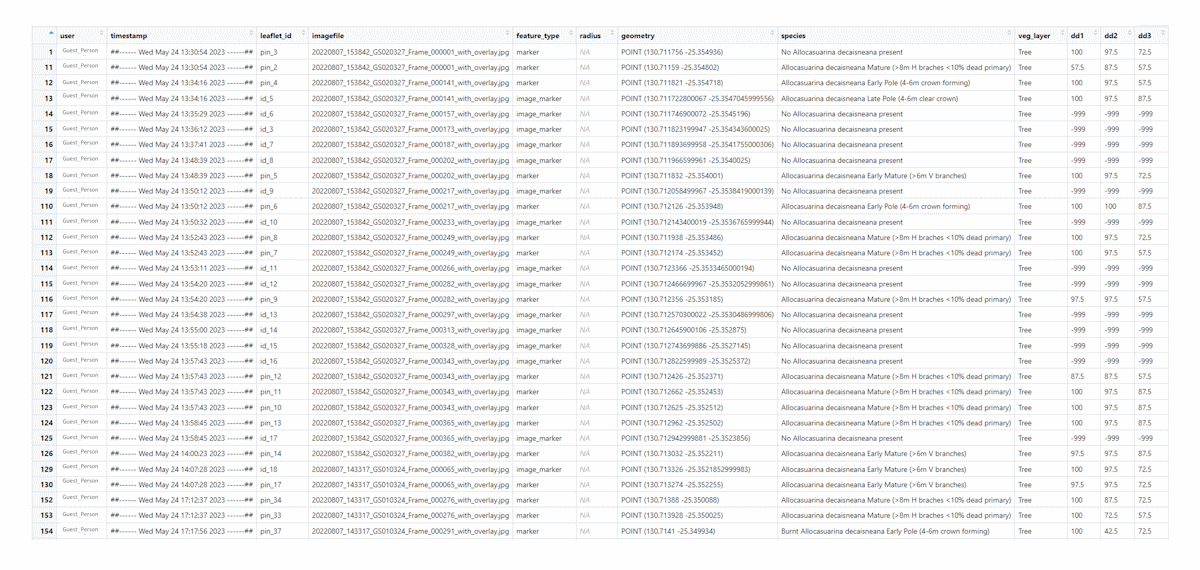Click the dd3 column header
Viewport: 1200px width, 570px height.
click(1144, 36)
